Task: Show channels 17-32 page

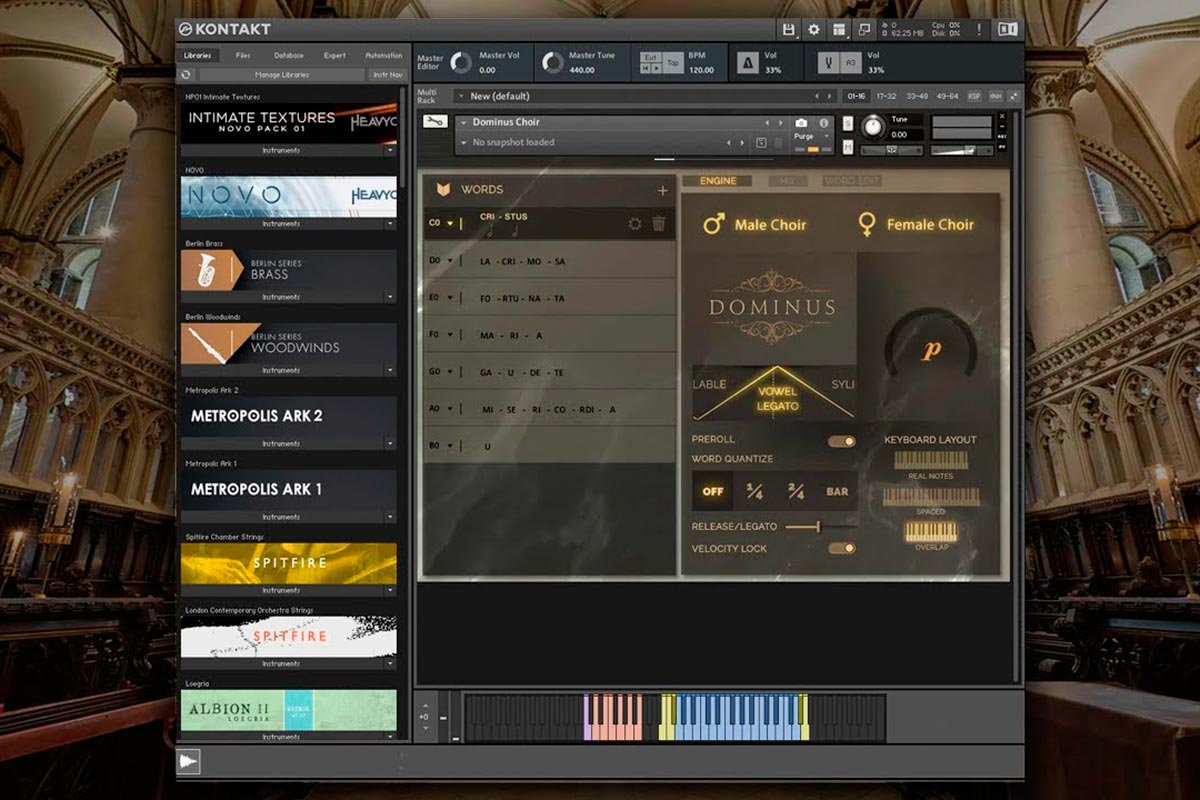Action: pyautogui.click(x=886, y=96)
